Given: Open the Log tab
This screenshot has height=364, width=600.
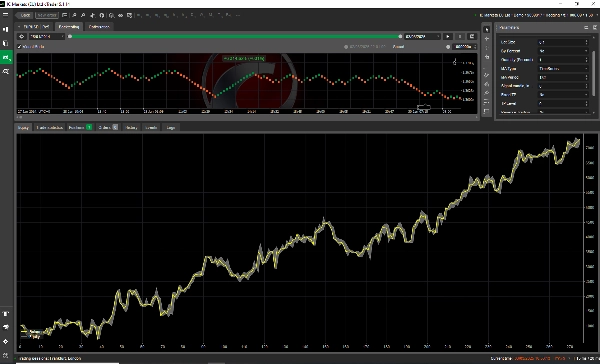Looking at the screenshot, I should coord(171,127).
